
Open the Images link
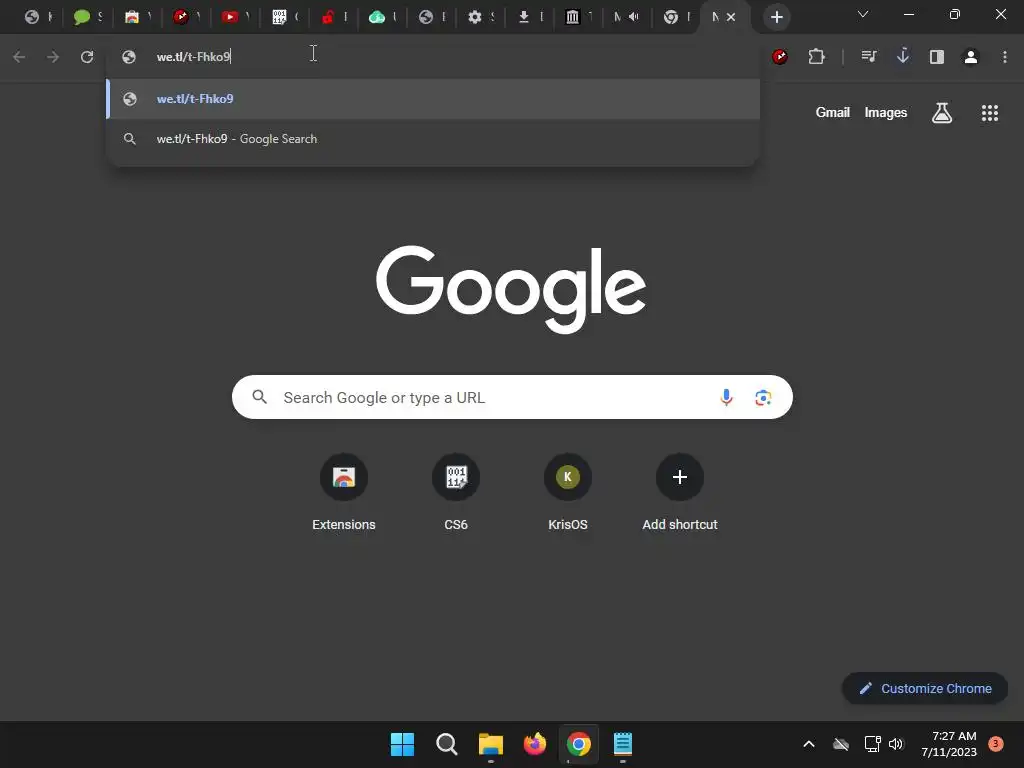click(886, 112)
